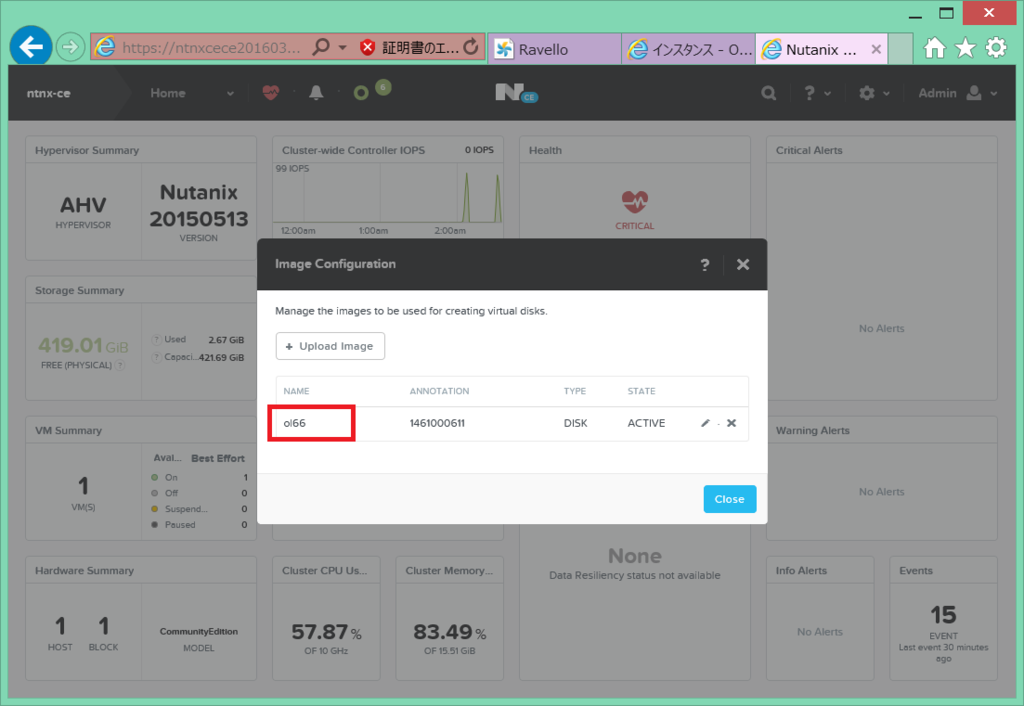1024x706 pixels.
Task: Close the Nutanix browser tab
Action: coord(876,49)
